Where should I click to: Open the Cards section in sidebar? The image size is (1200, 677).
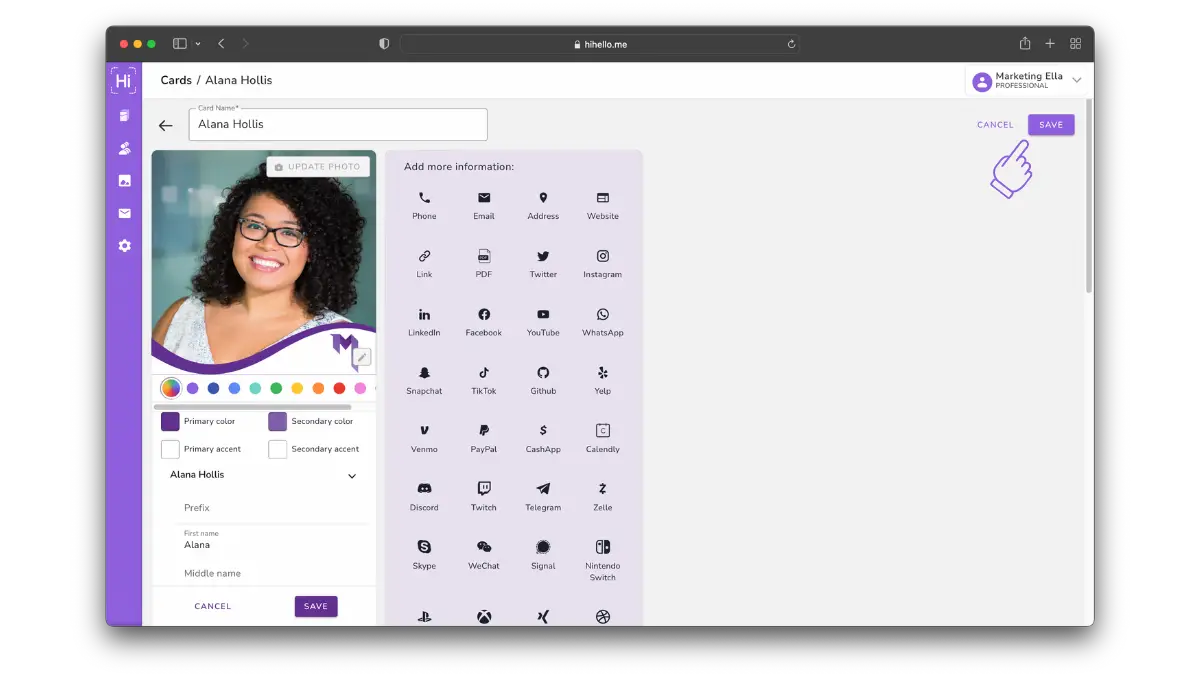pyautogui.click(x=124, y=116)
